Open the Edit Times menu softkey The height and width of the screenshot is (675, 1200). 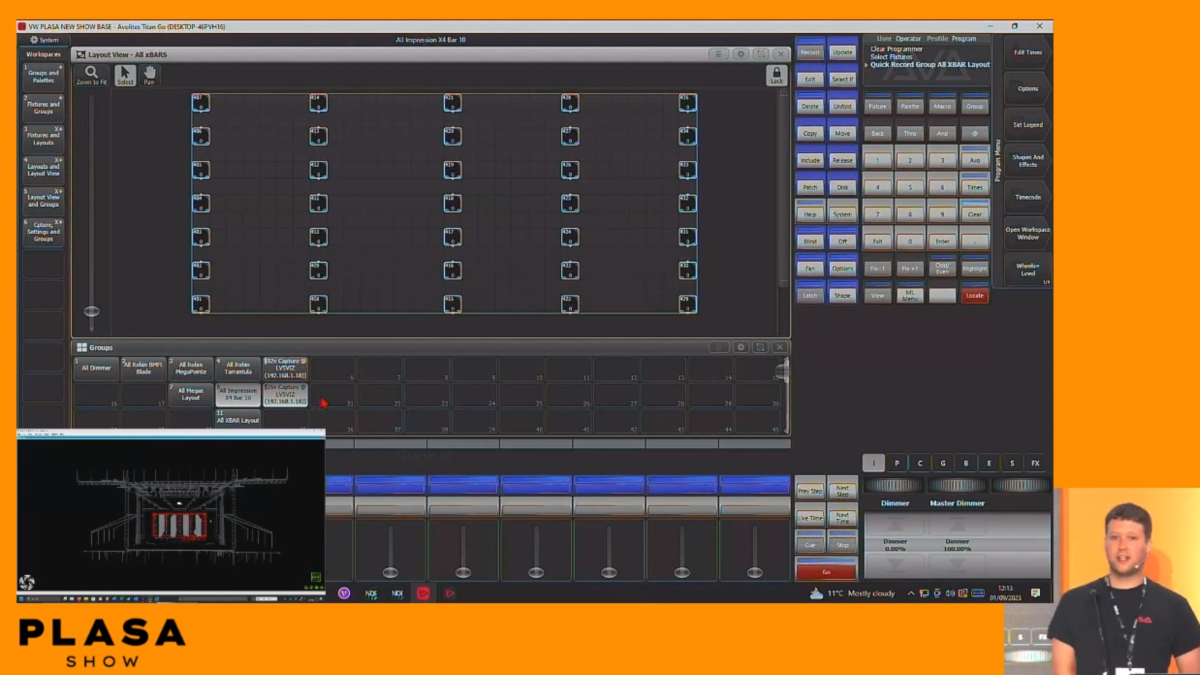[x=1027, y=52]
